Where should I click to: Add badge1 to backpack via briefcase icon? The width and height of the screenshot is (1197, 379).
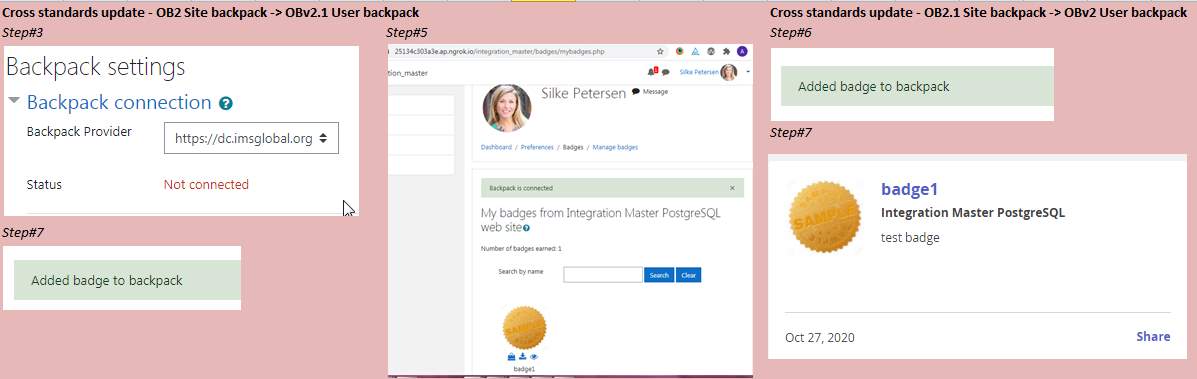[511, 356]
